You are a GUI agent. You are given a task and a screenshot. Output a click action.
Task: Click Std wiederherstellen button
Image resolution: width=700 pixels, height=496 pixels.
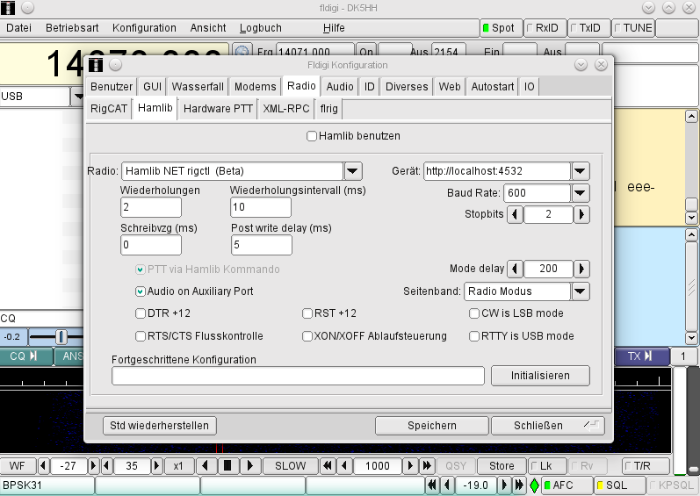(x=159, y=425)
